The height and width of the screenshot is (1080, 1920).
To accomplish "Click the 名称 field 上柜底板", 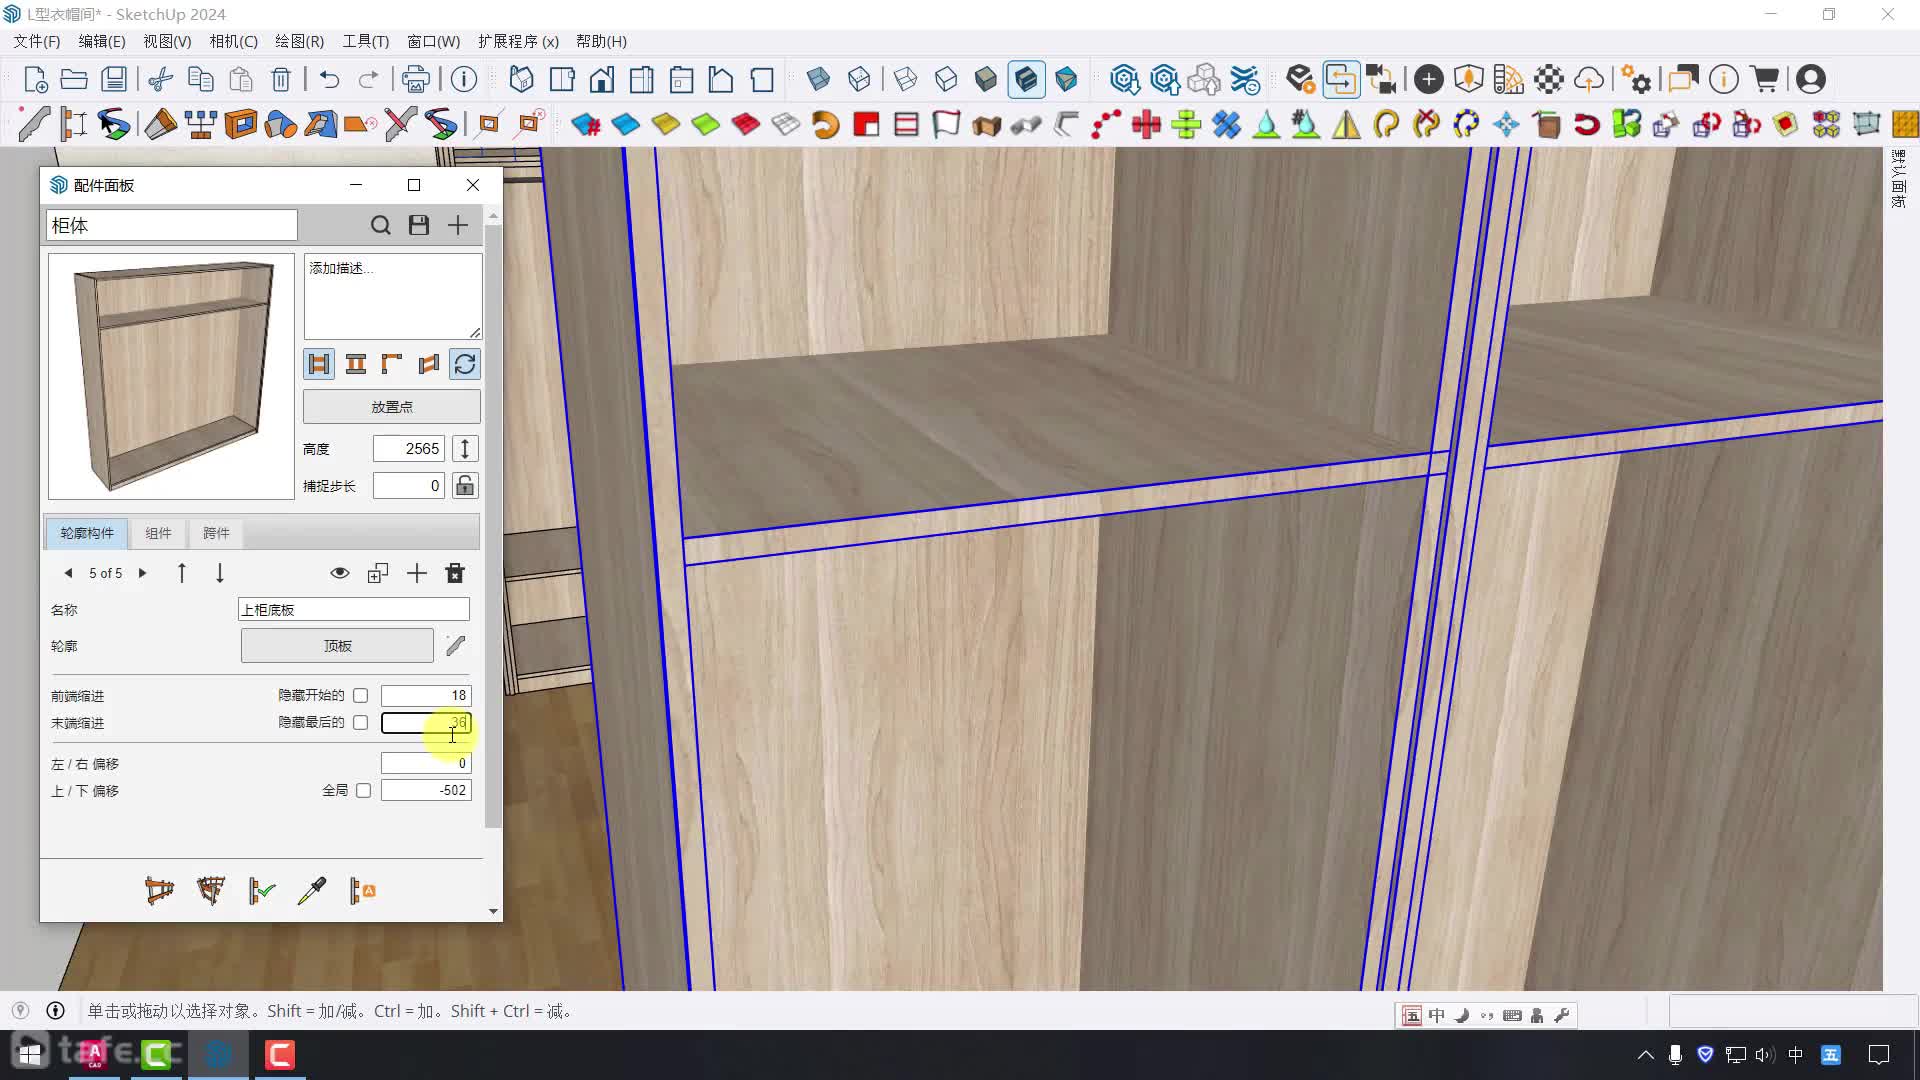I will pyautogui.click(x=354, y=610).
